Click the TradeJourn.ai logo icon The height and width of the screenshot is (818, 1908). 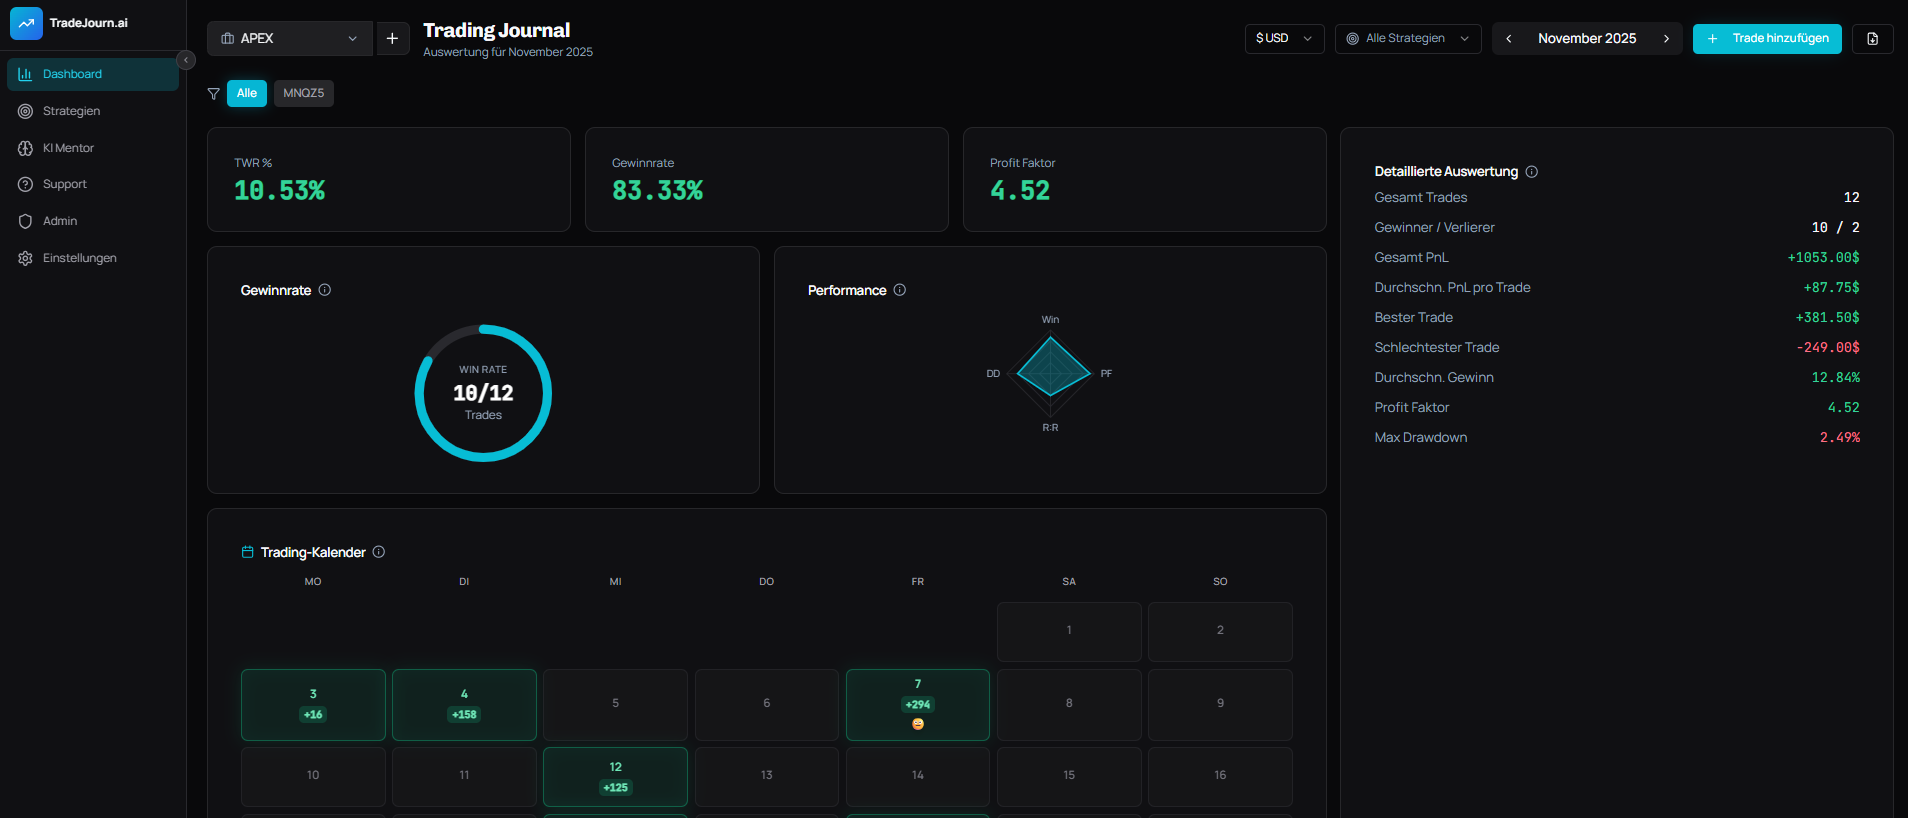[x=26, y=23]
